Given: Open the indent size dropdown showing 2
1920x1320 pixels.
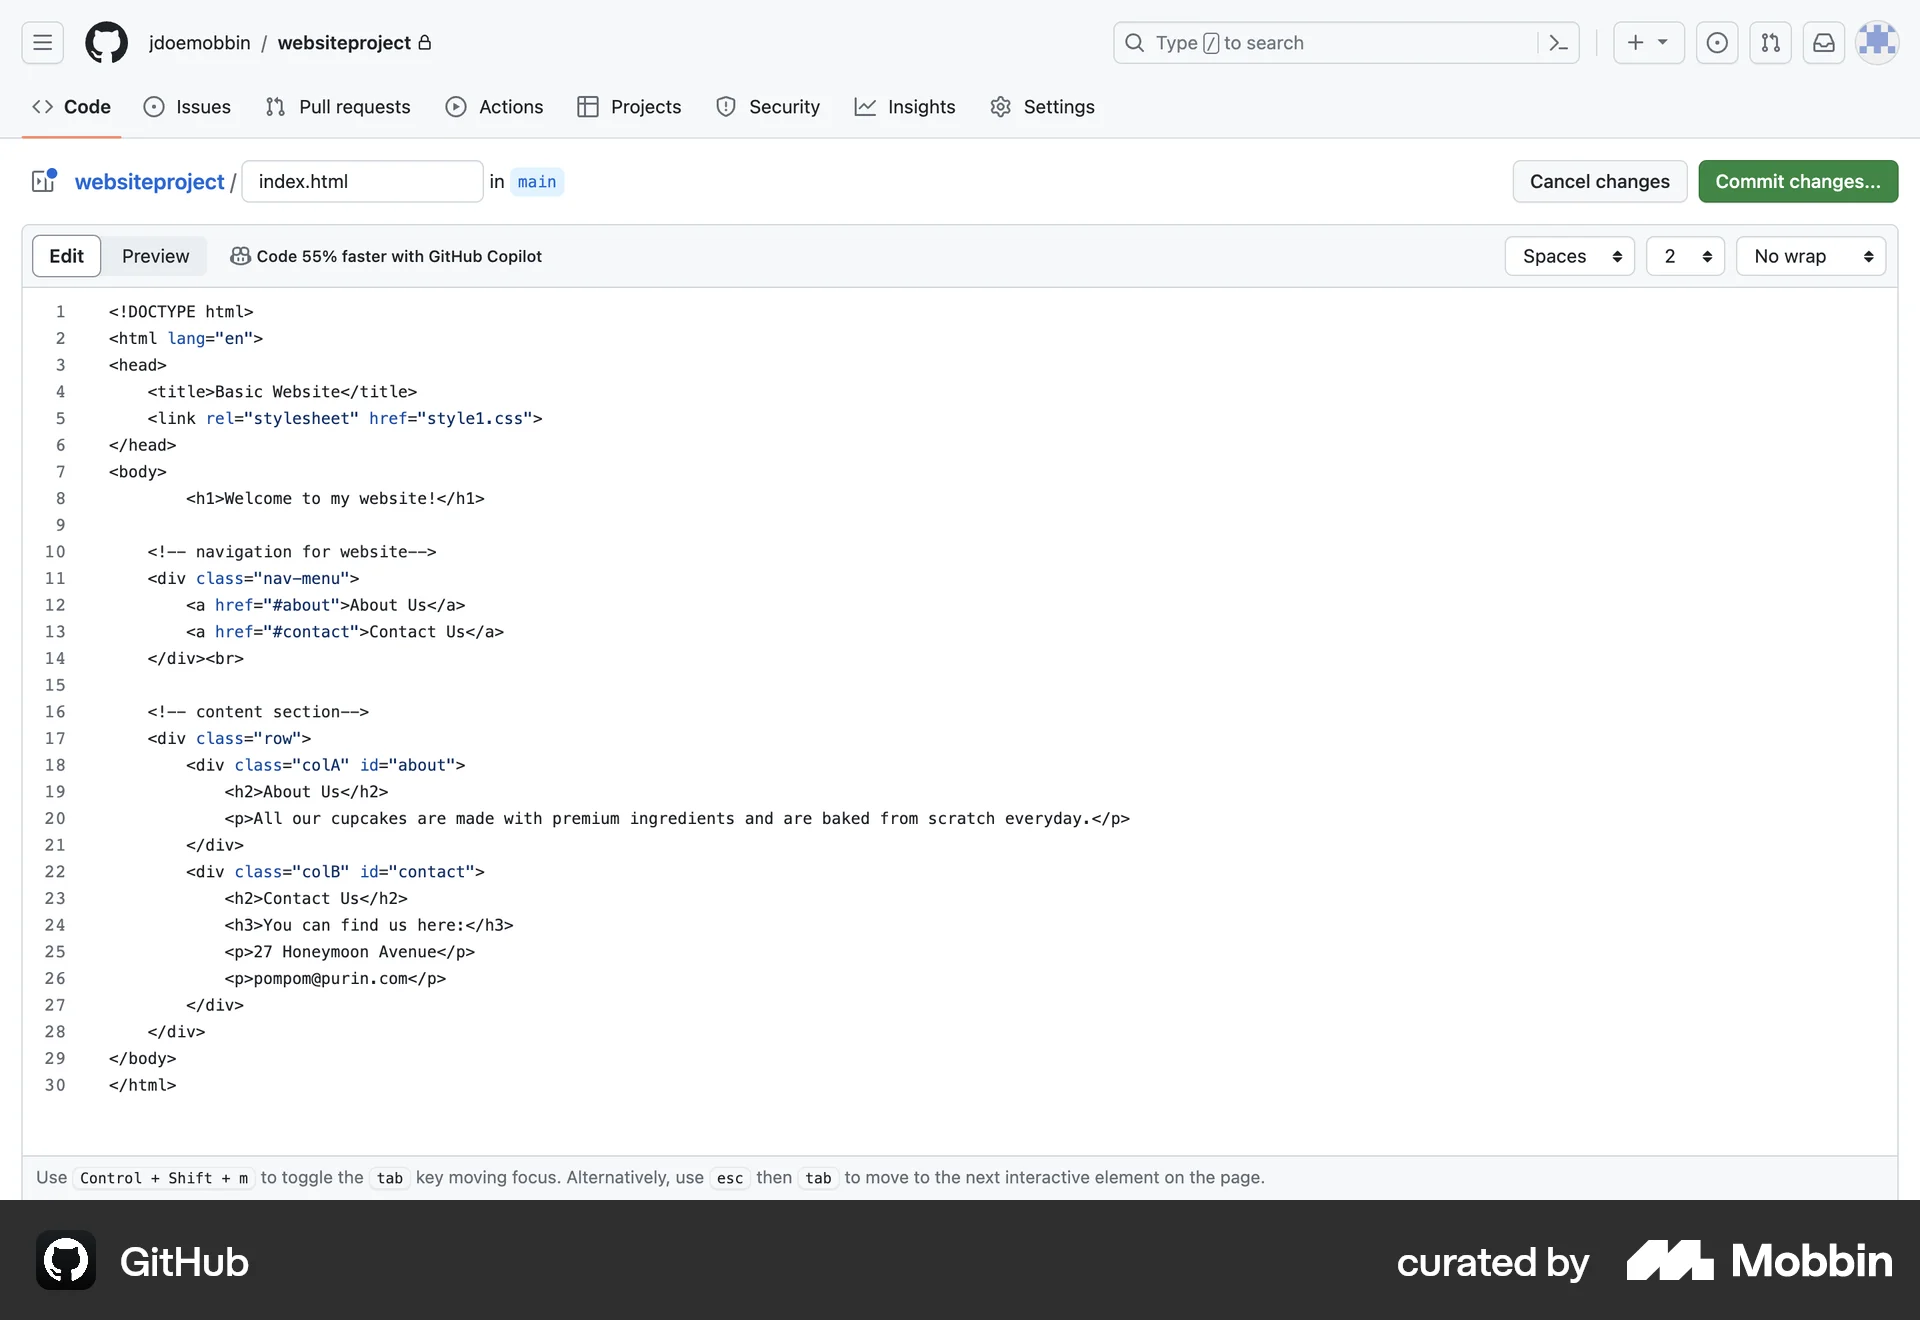Looking at the screenshot, I should pos(1685,256).
